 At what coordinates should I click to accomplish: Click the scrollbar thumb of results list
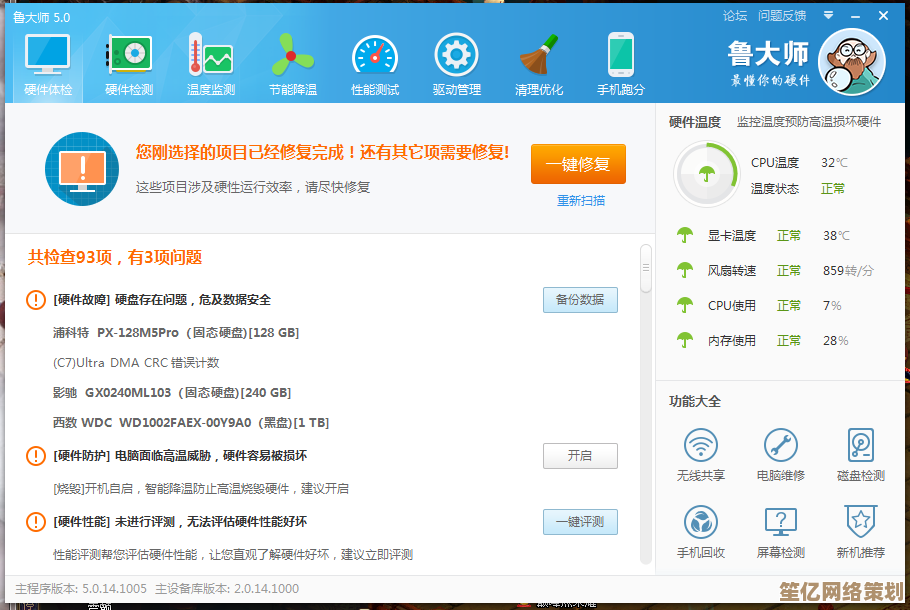(x=645, y=268)
